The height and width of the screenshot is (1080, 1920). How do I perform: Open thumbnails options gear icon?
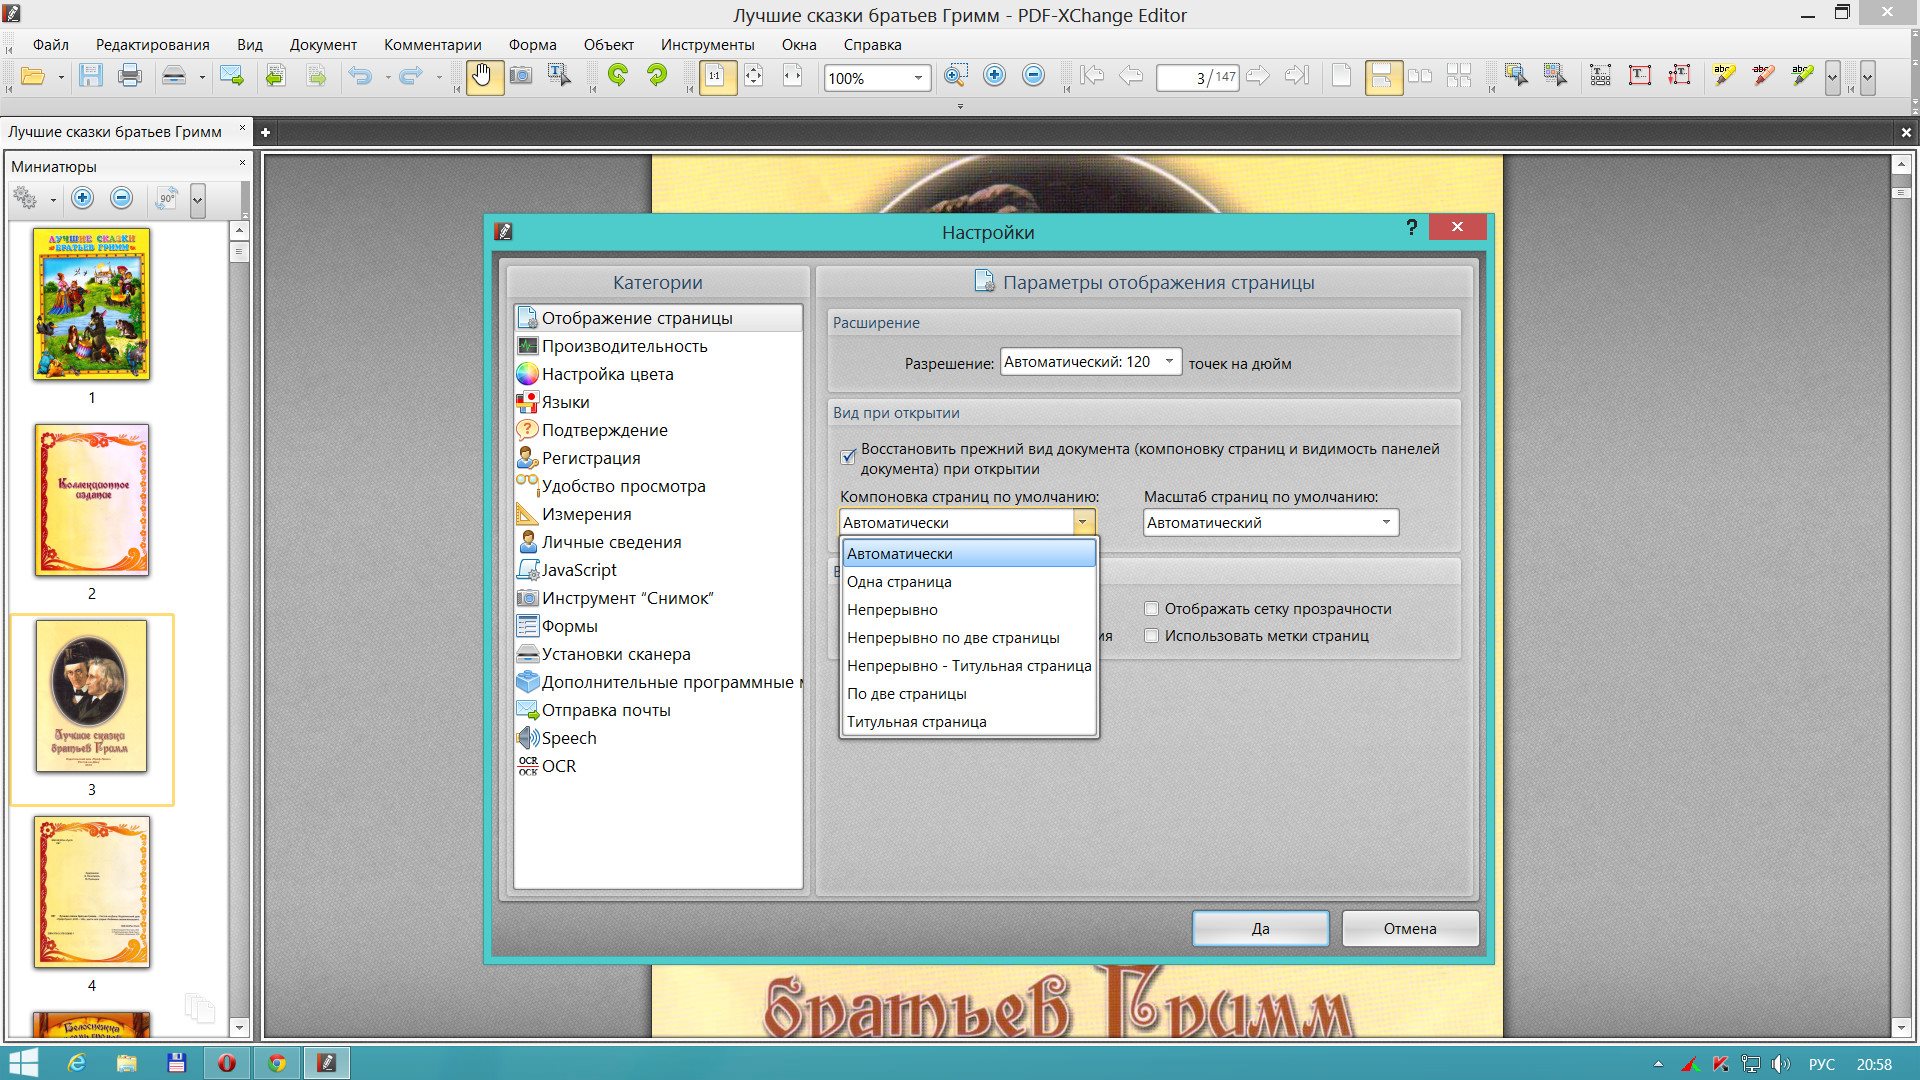pyautogui.click(x=27, y=199)
